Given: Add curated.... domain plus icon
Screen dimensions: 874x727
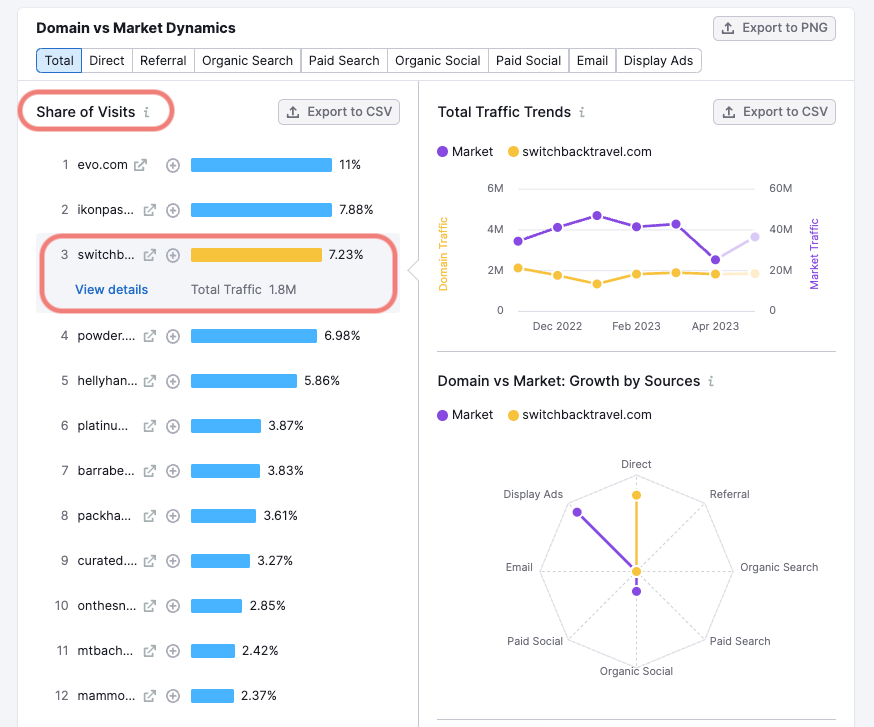Looking at the screenshot, I should (x=173, y=561).
